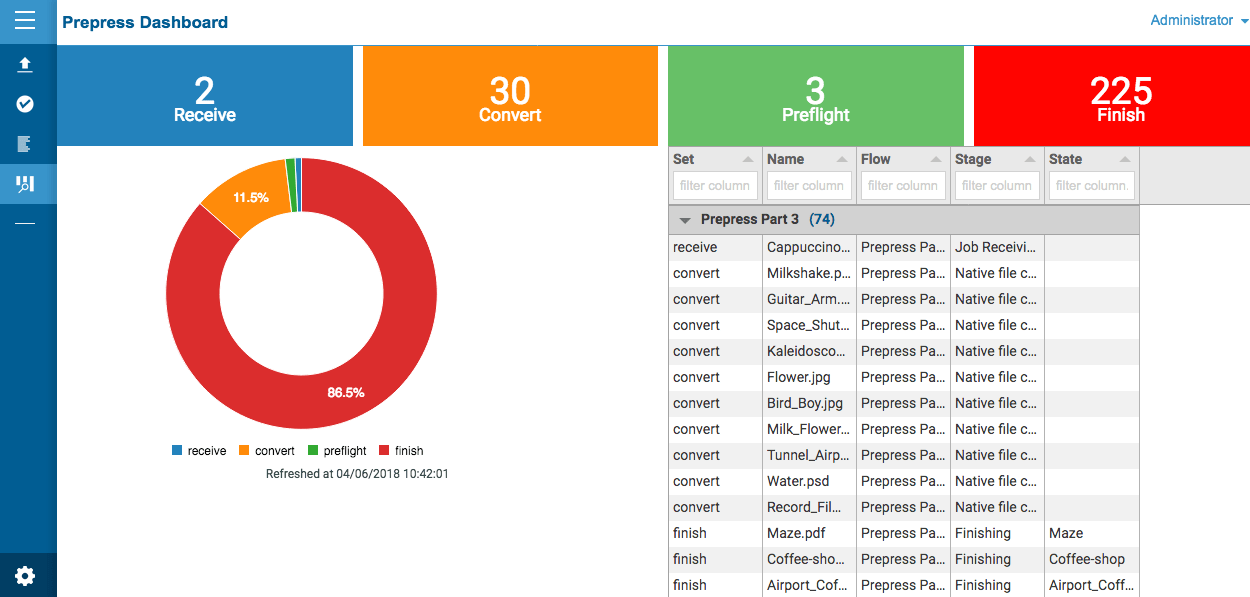This screenshot has height=597, width=1250.
Task: Focus the Set filter column field
Action: [x=715, y=185]
